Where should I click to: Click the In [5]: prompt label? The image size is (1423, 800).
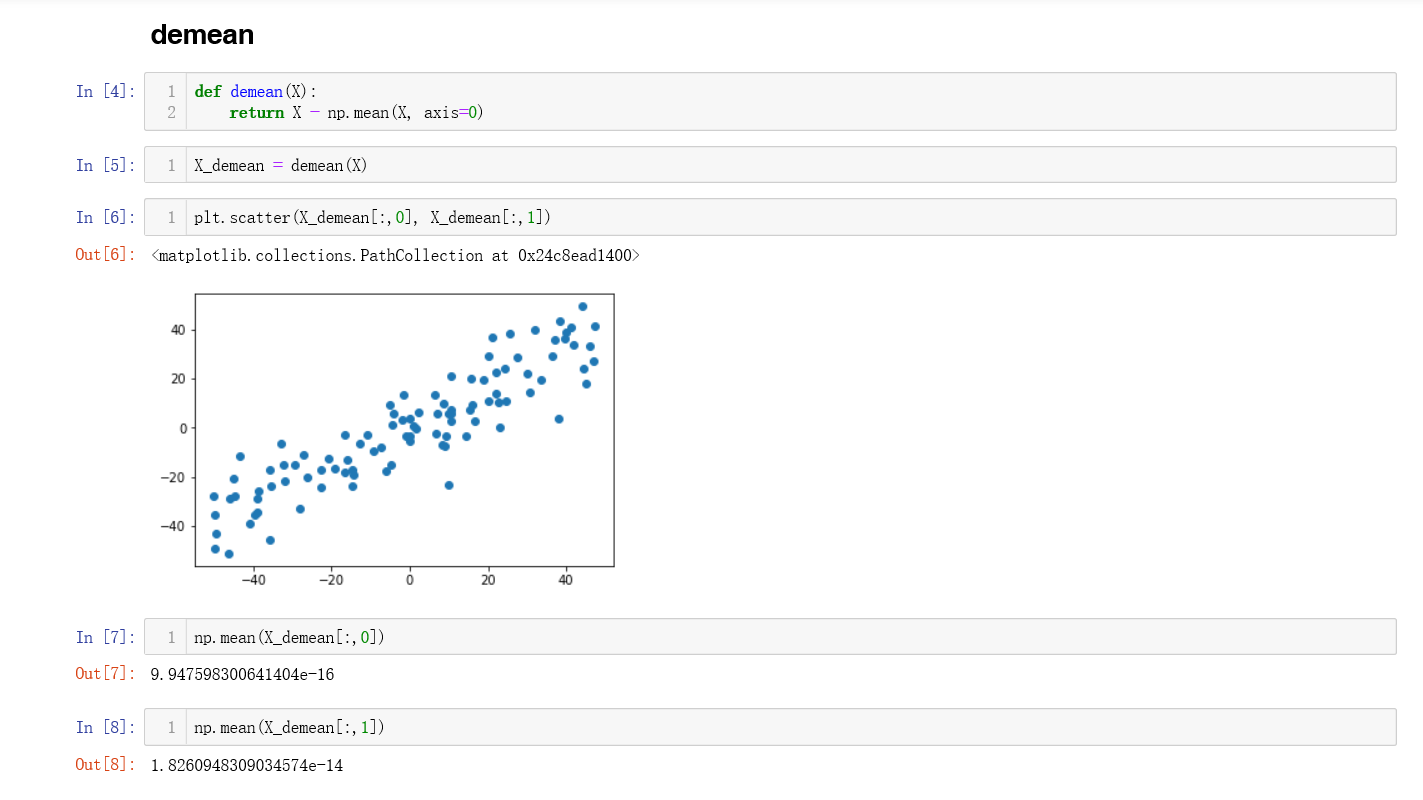coord(105,165)
